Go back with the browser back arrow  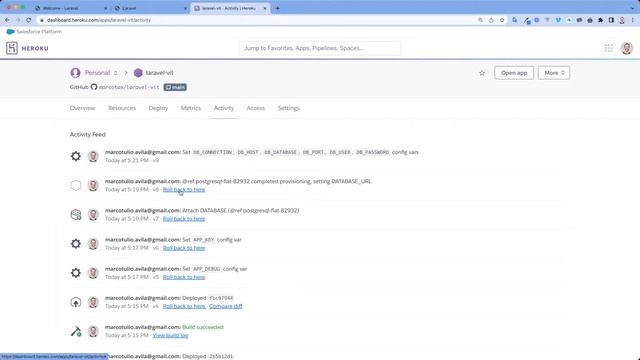tap(7, 20)
